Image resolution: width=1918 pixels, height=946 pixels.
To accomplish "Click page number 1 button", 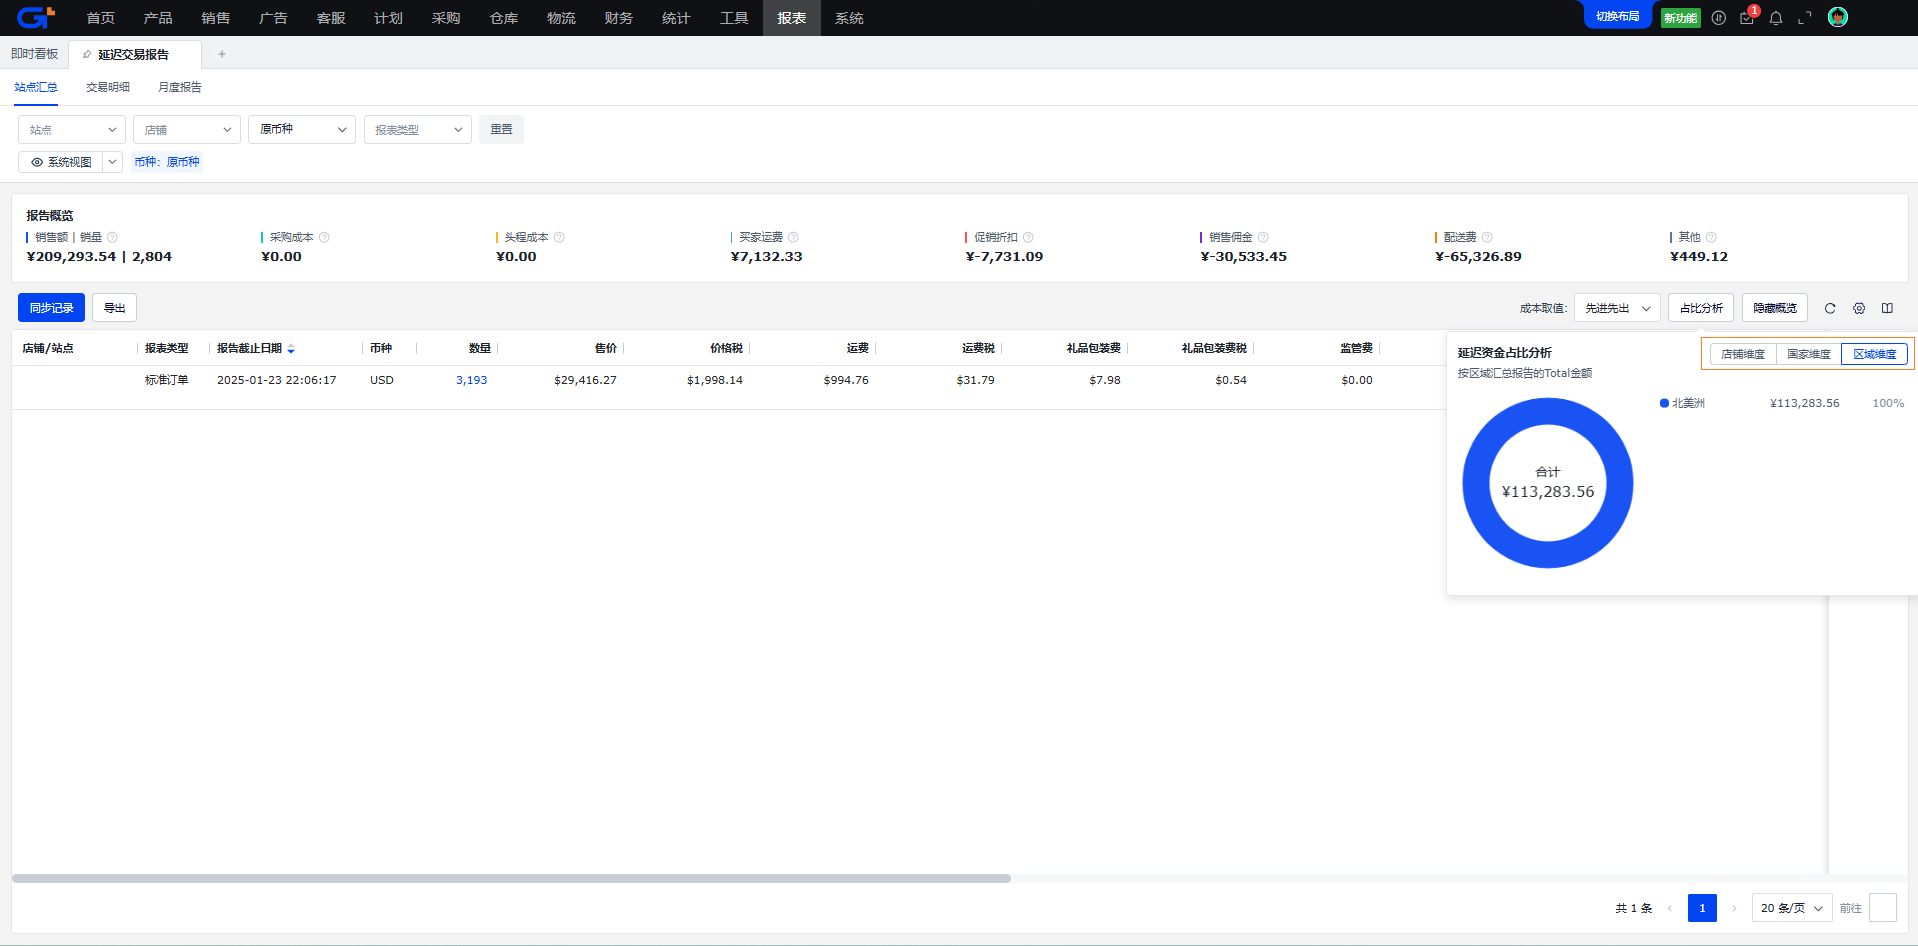I will [x=1702, y=908].
